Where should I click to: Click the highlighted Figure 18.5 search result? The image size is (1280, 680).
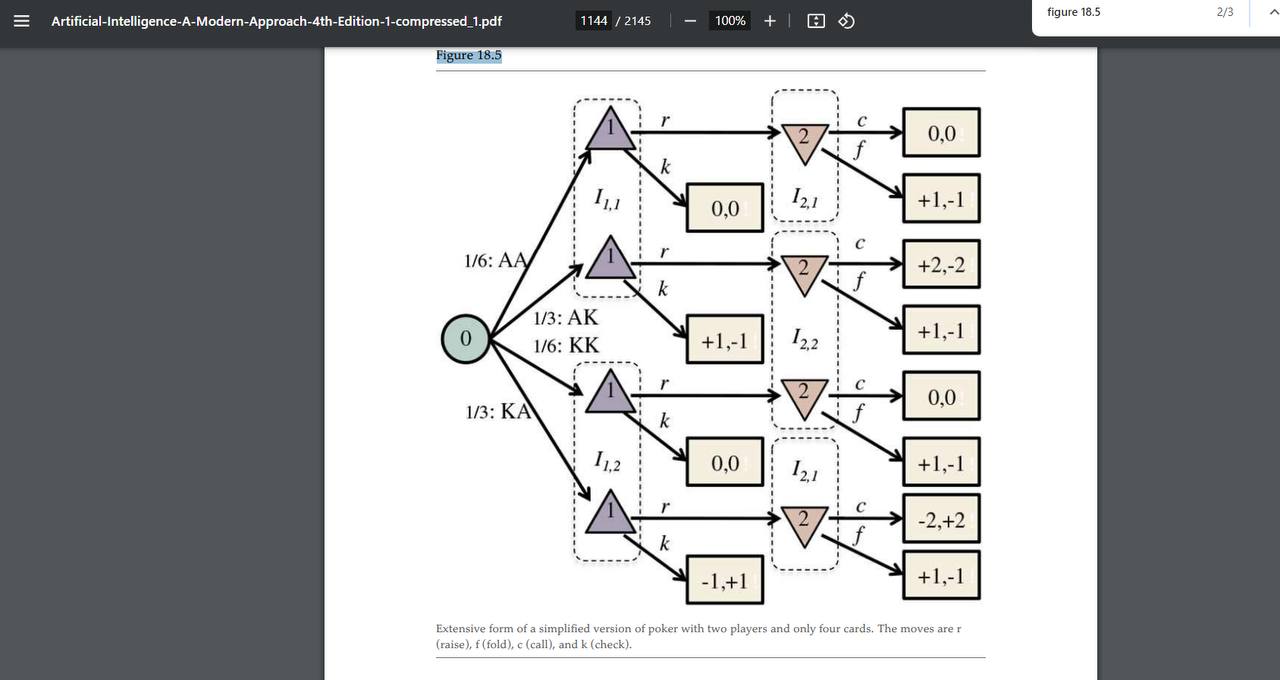[x=468, y=55]
